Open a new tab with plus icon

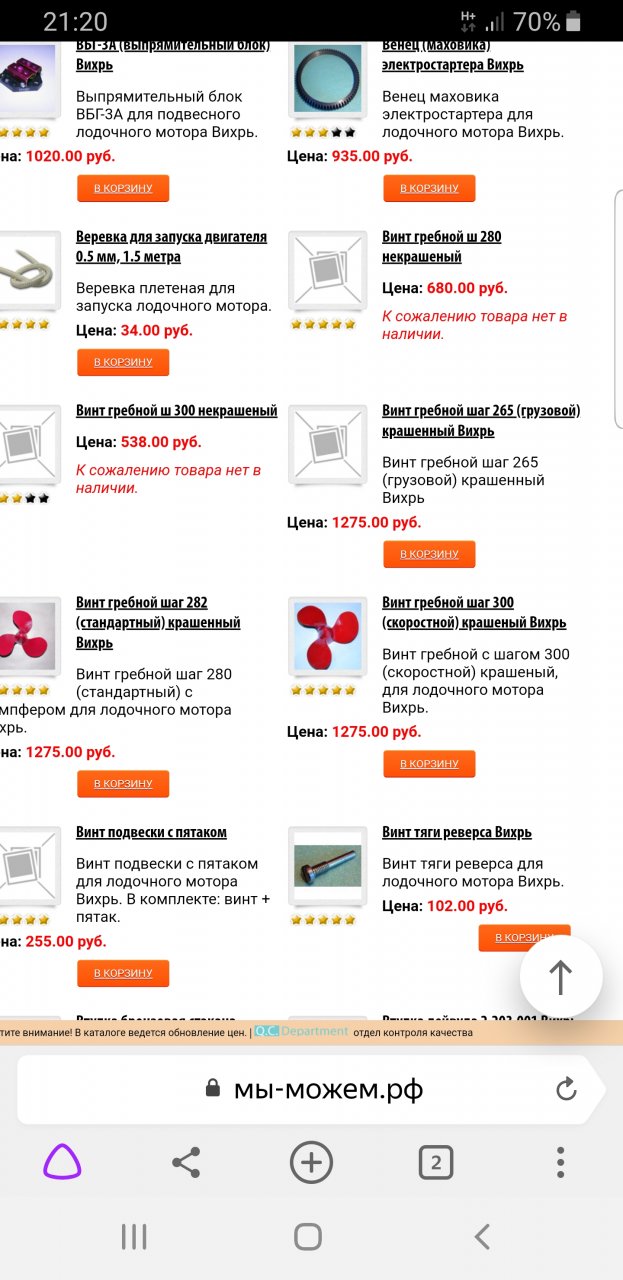311,1162
